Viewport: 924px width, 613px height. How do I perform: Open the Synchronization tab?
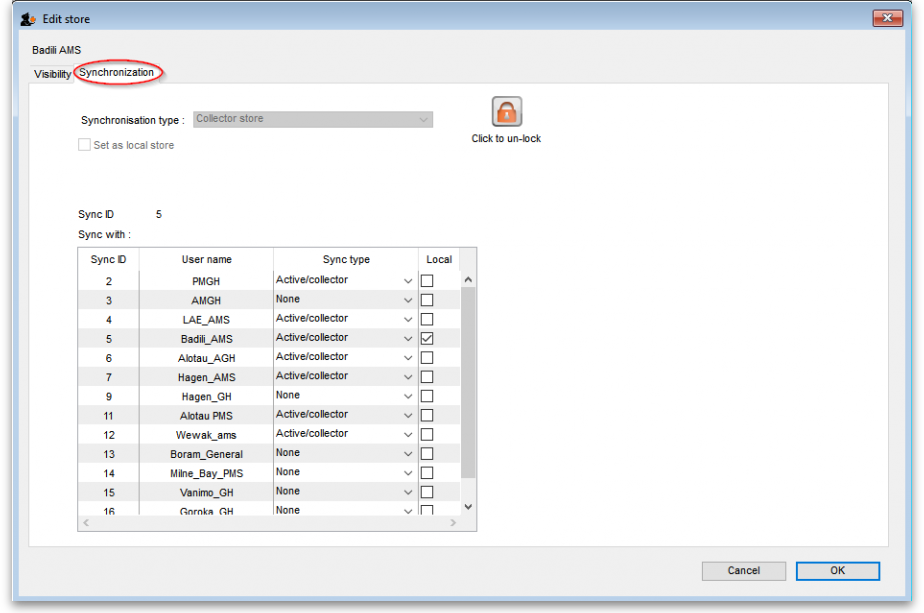pos(117,73)
